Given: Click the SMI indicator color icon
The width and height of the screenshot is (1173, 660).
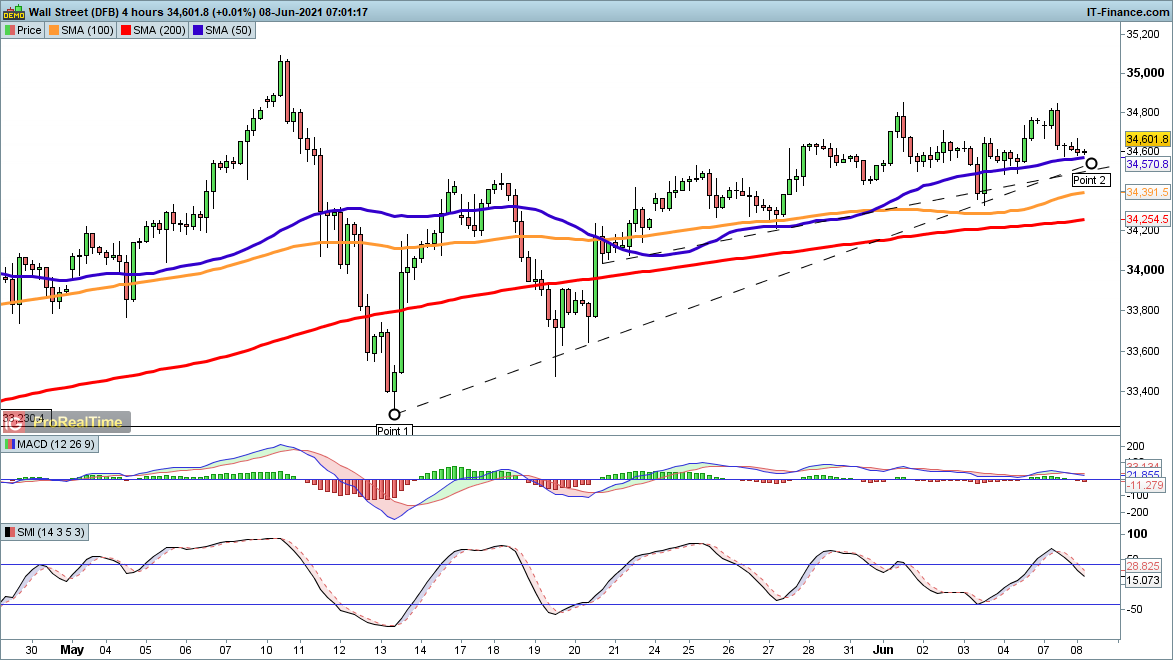Looking at the screenshot, I should coord(9,532).
